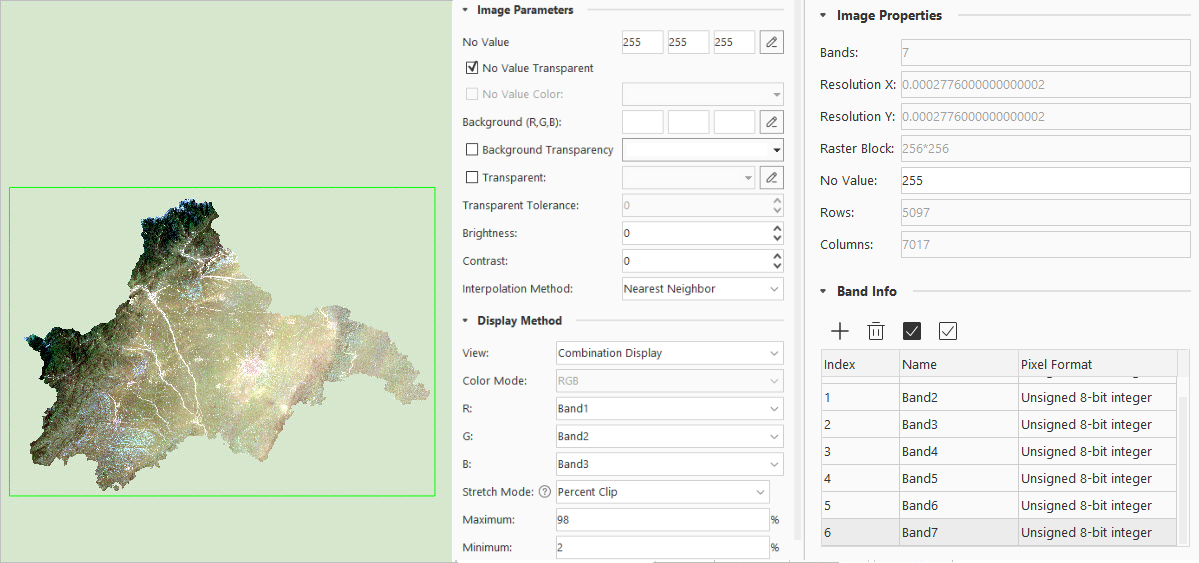Image resolution: width=1199 pixels, height=563 pixels.
Task: Collapse the Image Parameters section
Action: 466,10
